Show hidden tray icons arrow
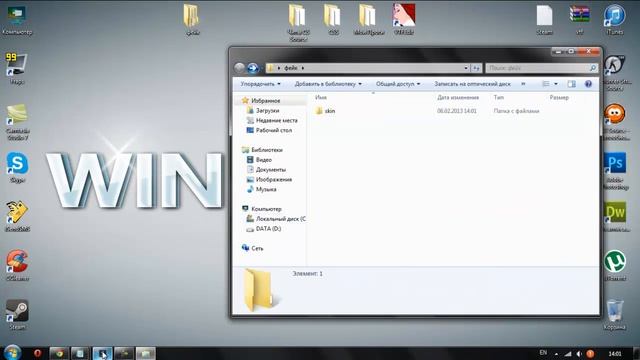This screenshot has width=640, height=360. pos(556,353)
